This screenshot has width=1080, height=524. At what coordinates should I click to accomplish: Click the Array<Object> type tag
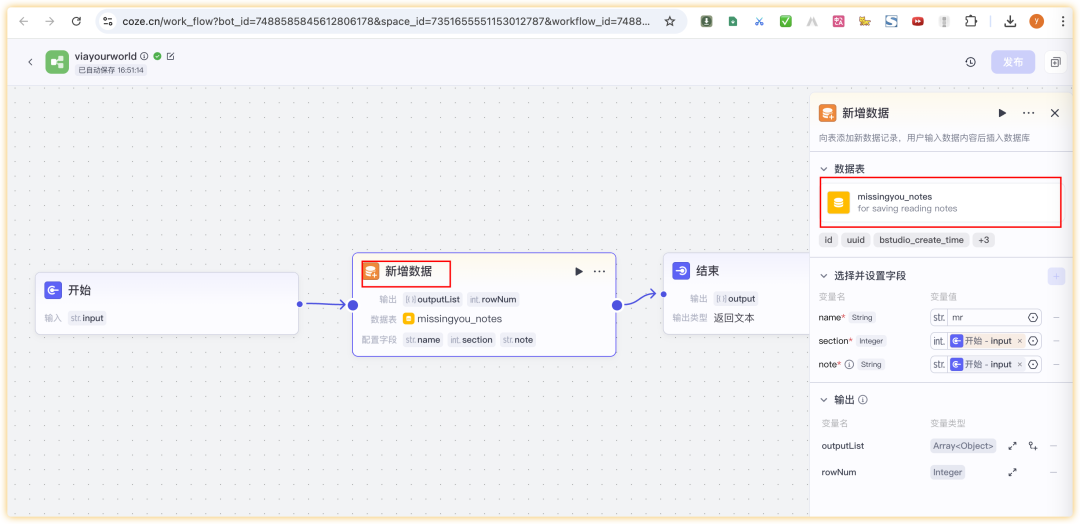[963, 446]
